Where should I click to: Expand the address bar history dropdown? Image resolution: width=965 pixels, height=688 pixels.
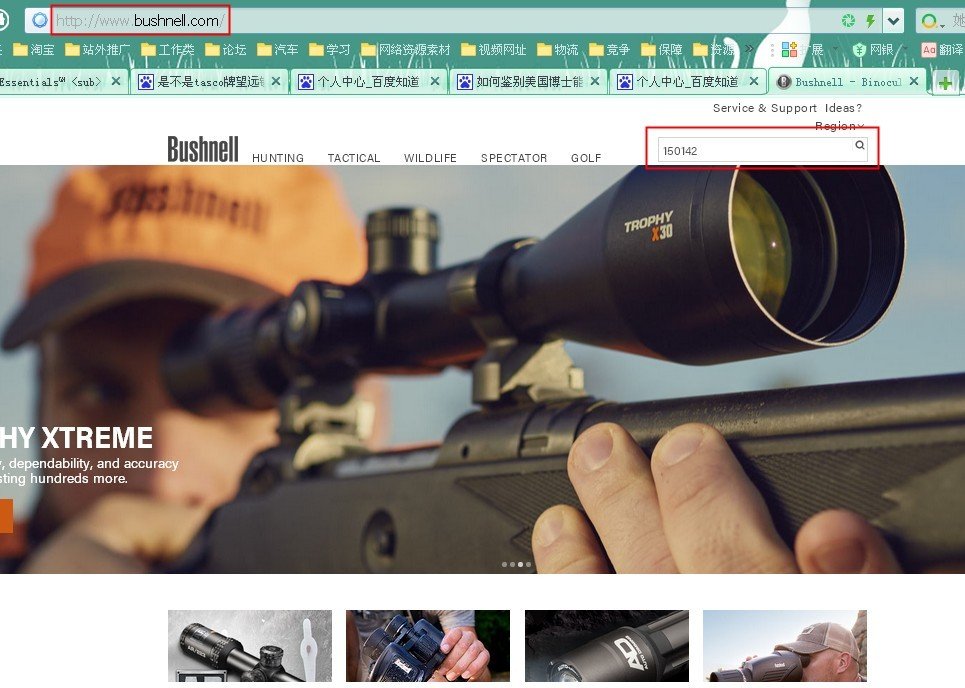pyautogui.click(x=892, y=21)
